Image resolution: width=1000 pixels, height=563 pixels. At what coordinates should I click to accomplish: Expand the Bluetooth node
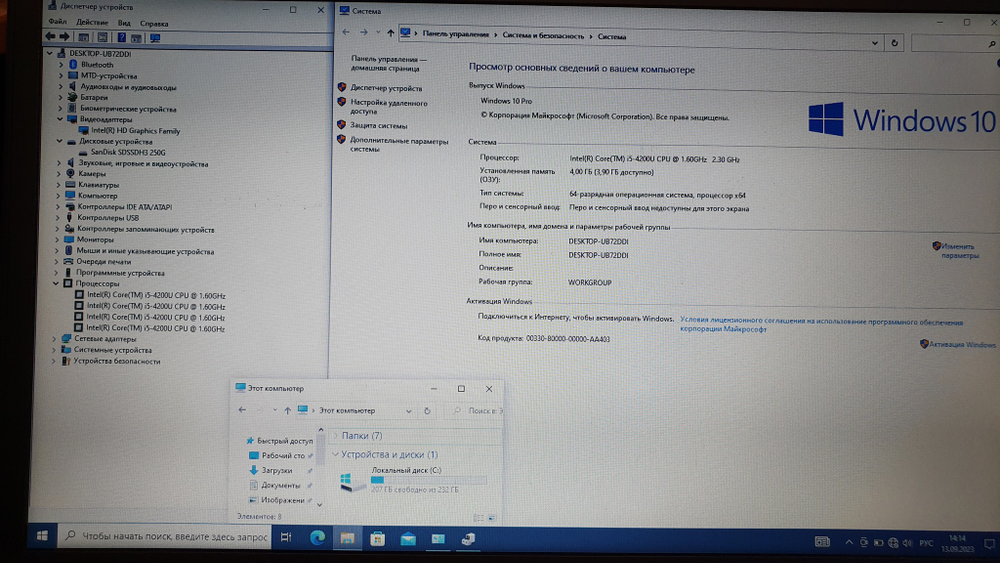61,64
